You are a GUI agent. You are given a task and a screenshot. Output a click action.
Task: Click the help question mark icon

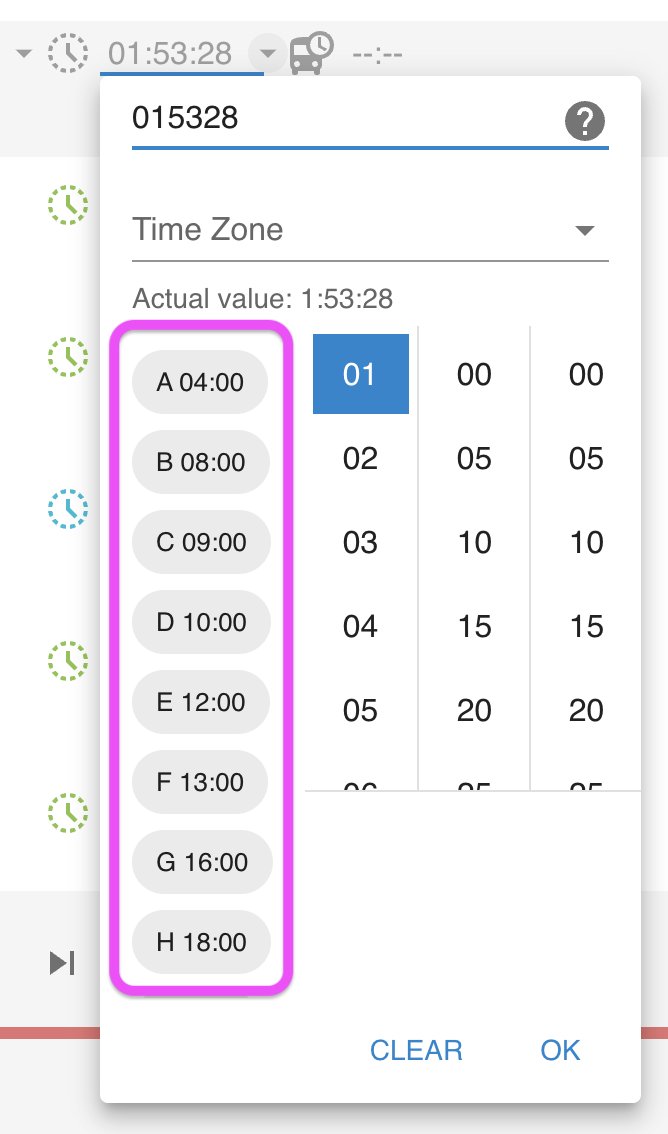(585, 122)
